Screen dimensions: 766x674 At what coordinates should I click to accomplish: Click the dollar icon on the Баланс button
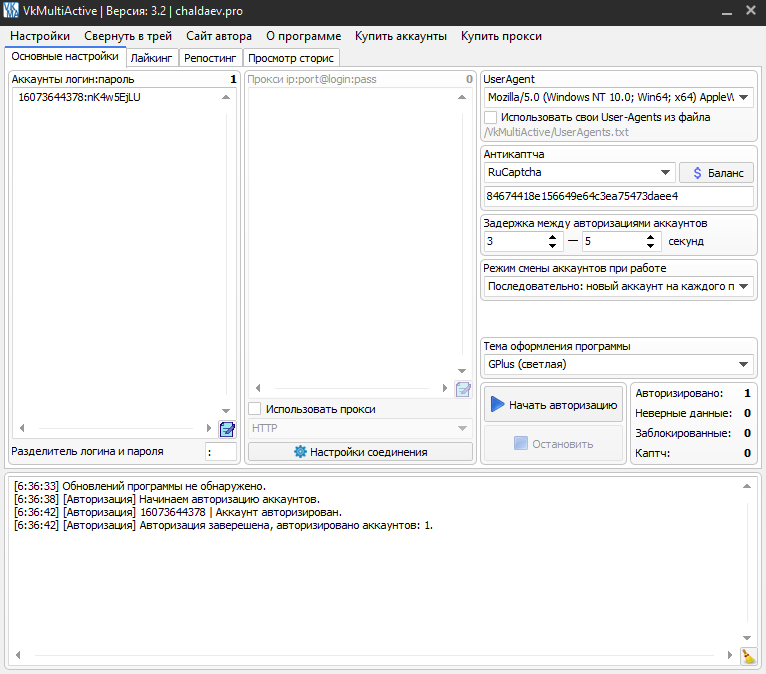point(697,173)
